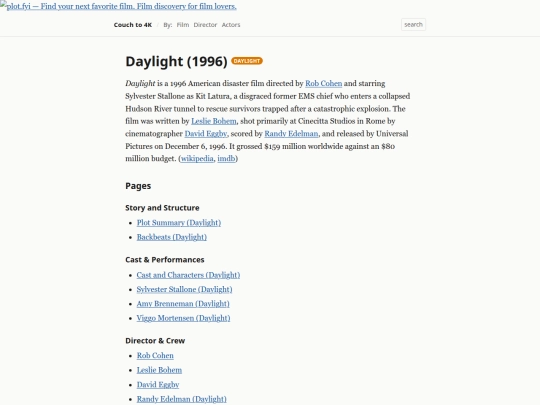Open Rob Cohen link in intro paragraph

click(x=323, y=83)
